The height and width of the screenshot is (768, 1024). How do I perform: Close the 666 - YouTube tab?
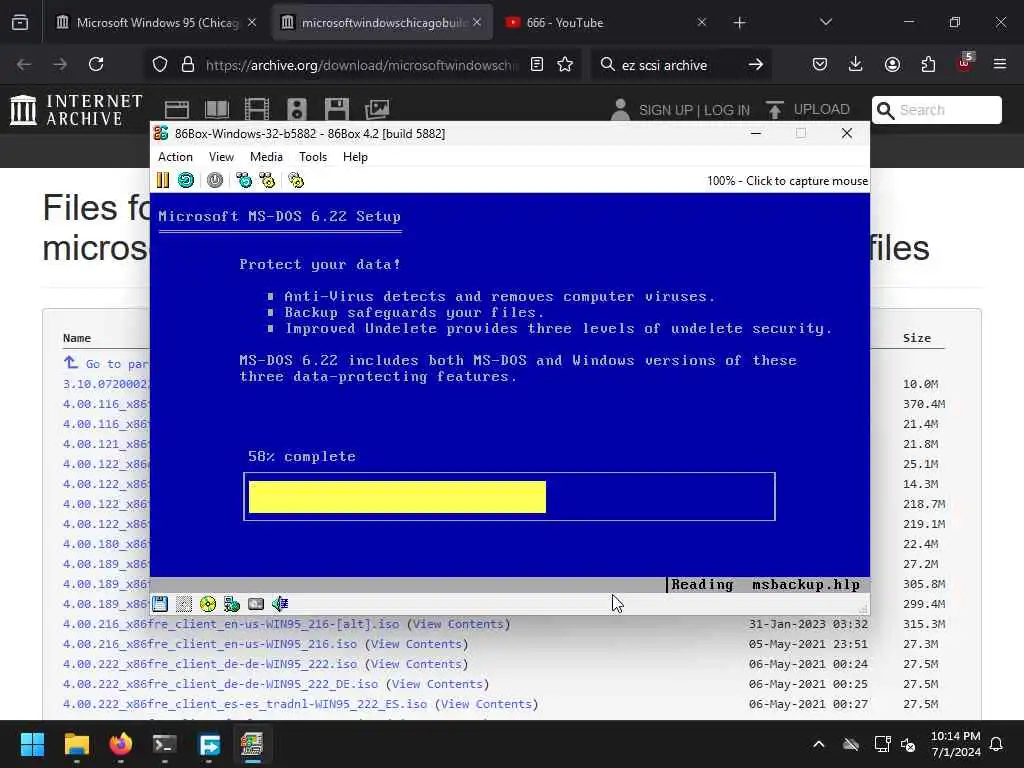pyautogui.click(x=701, y=22)
